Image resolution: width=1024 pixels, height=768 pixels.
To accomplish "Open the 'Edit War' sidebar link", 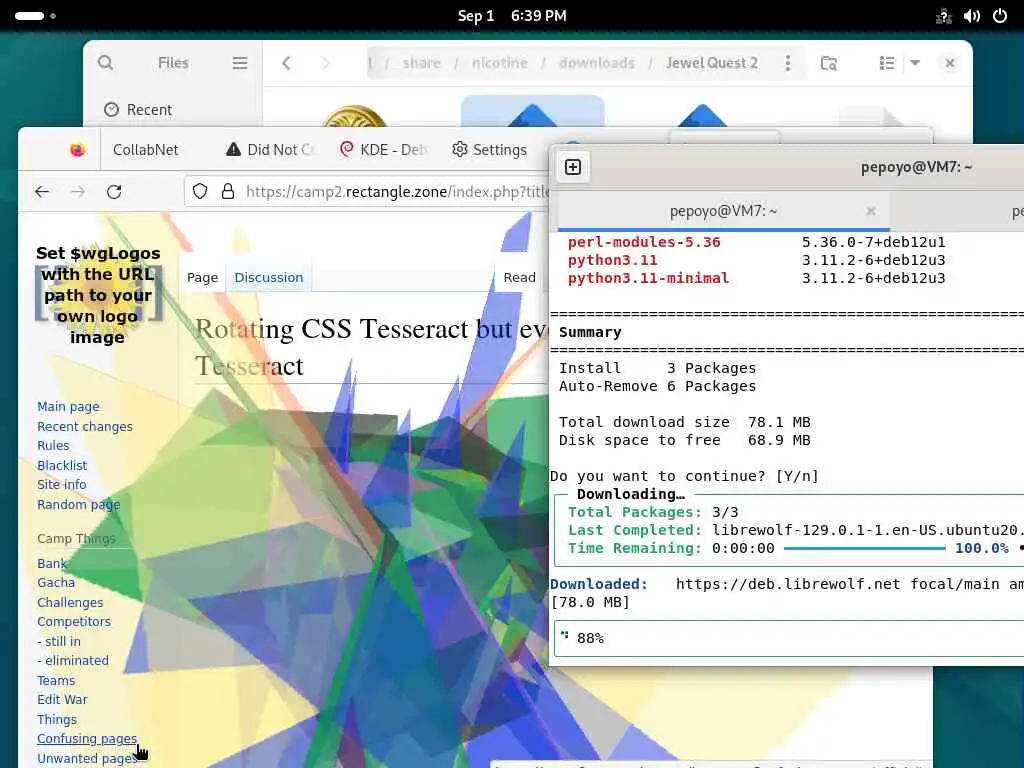I will (62, 699).
